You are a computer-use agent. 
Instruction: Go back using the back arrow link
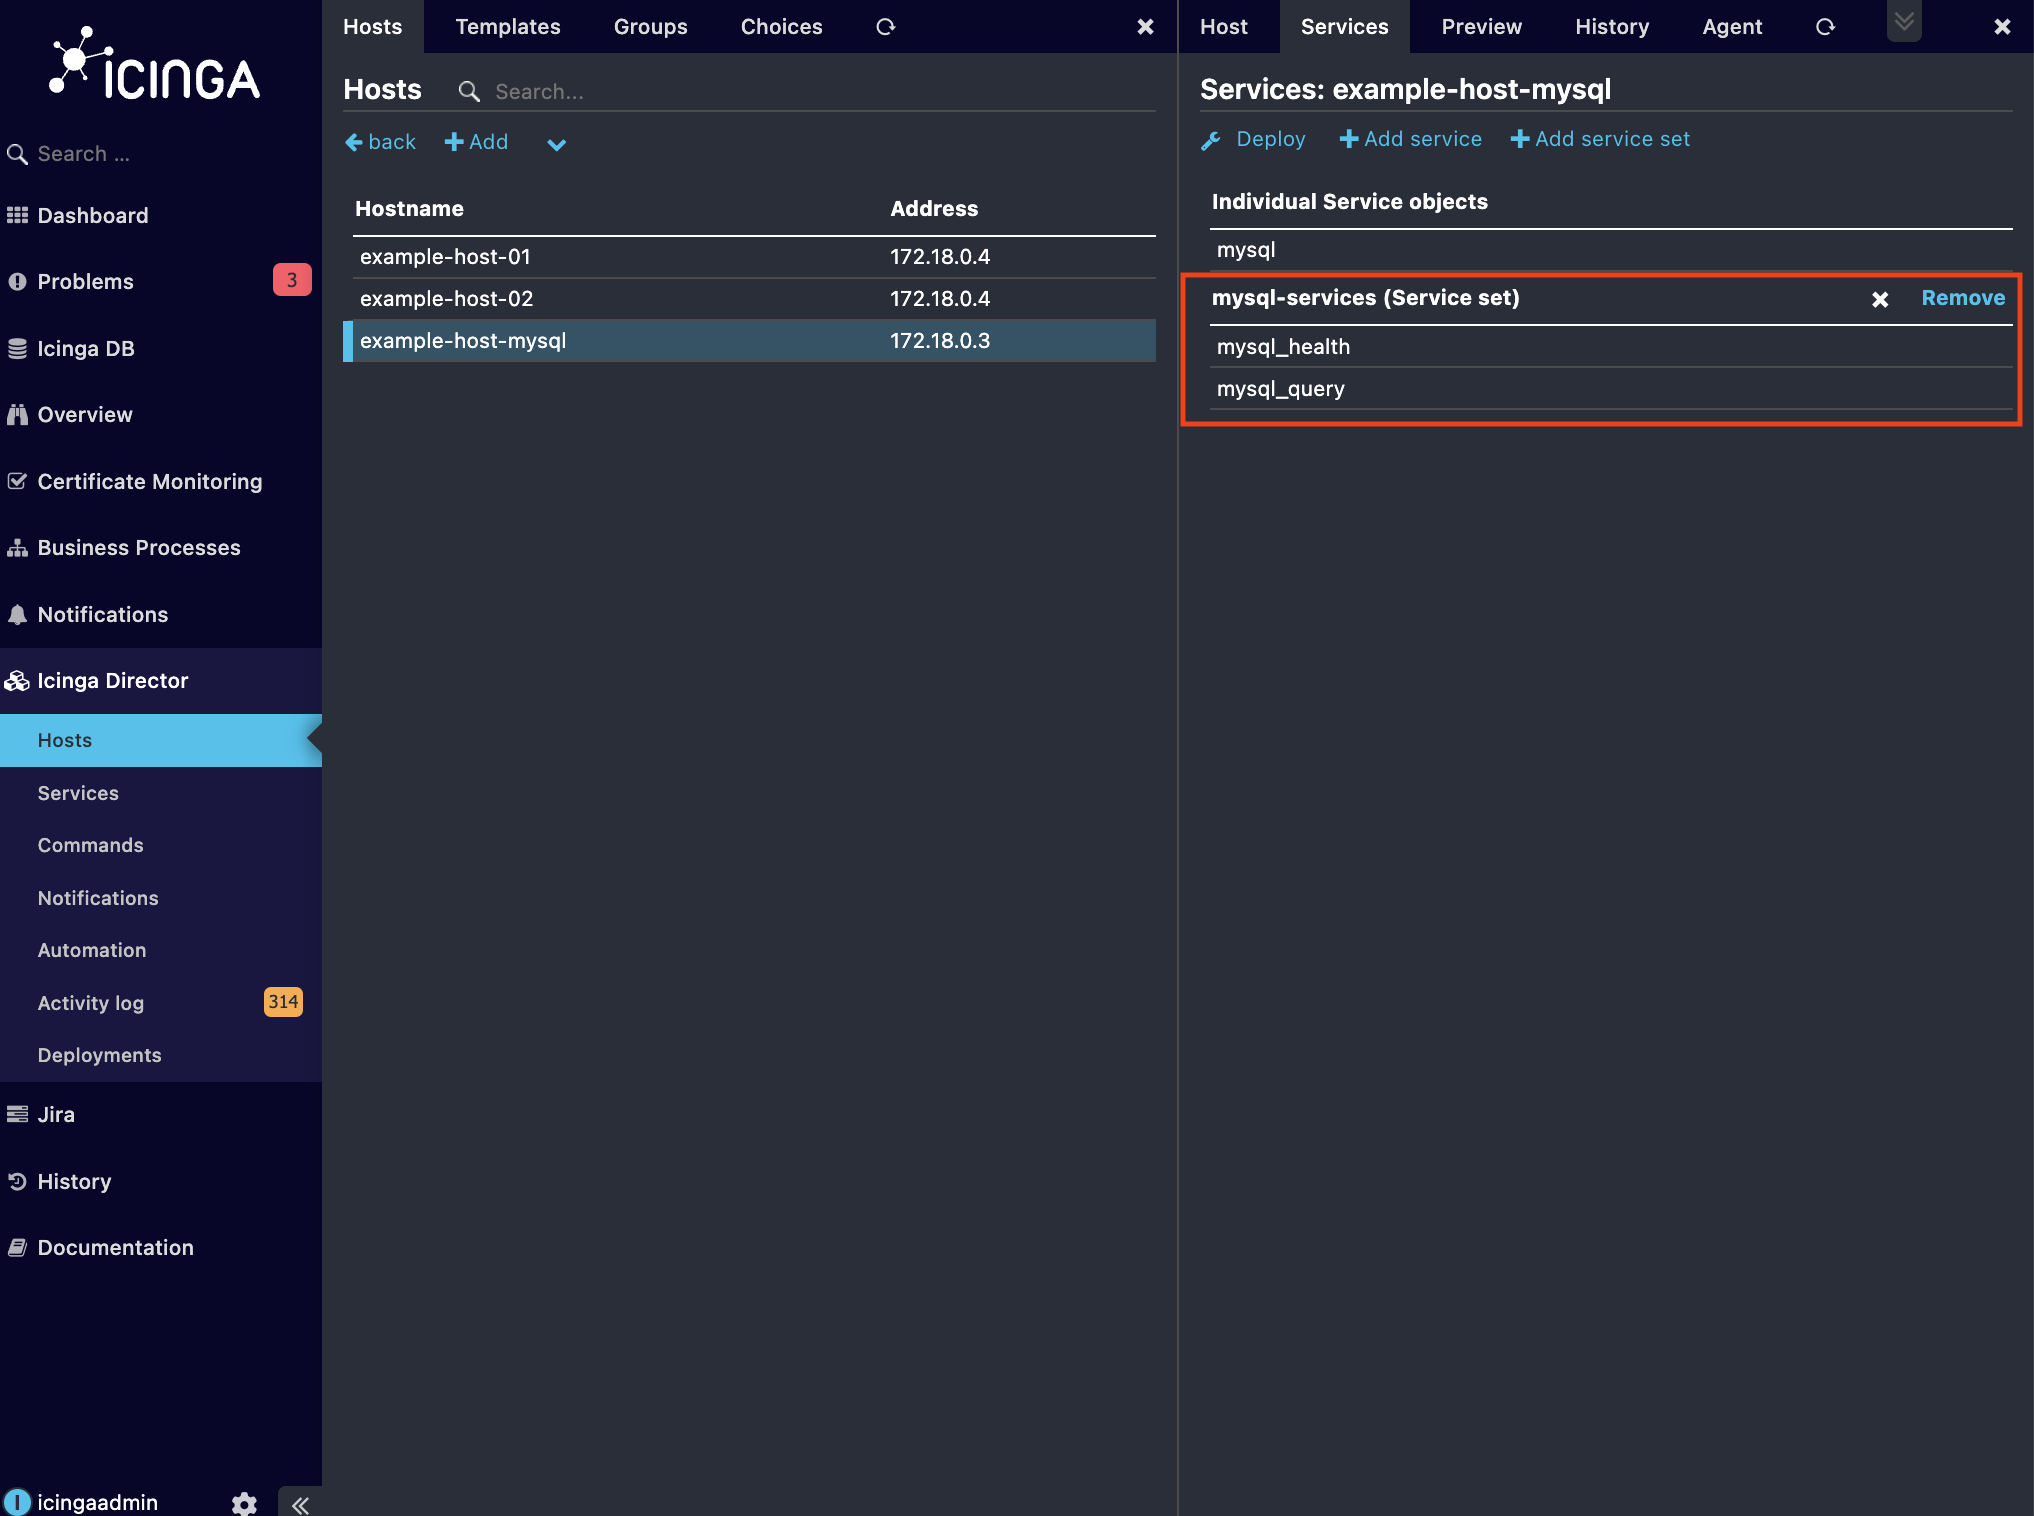(x=380, y=142)
